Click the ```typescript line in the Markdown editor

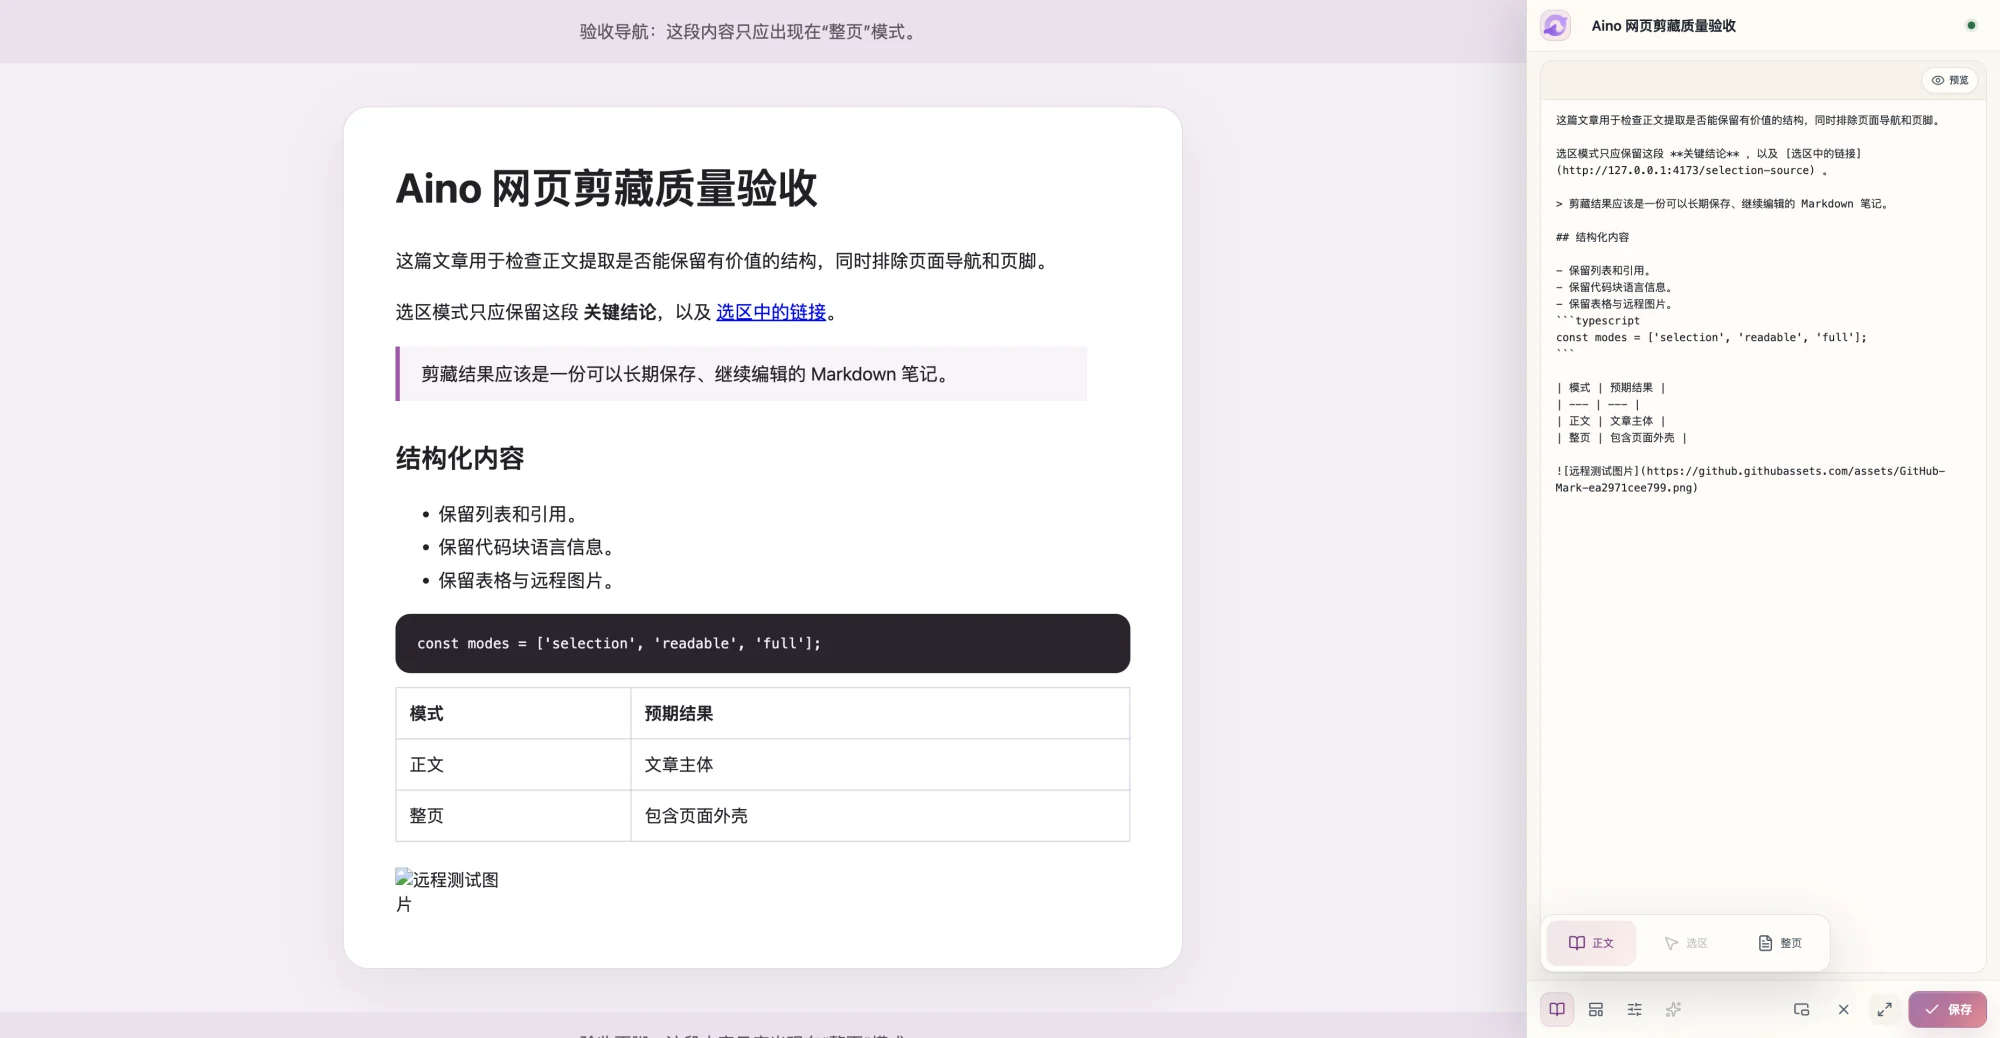coord(1598,321)
